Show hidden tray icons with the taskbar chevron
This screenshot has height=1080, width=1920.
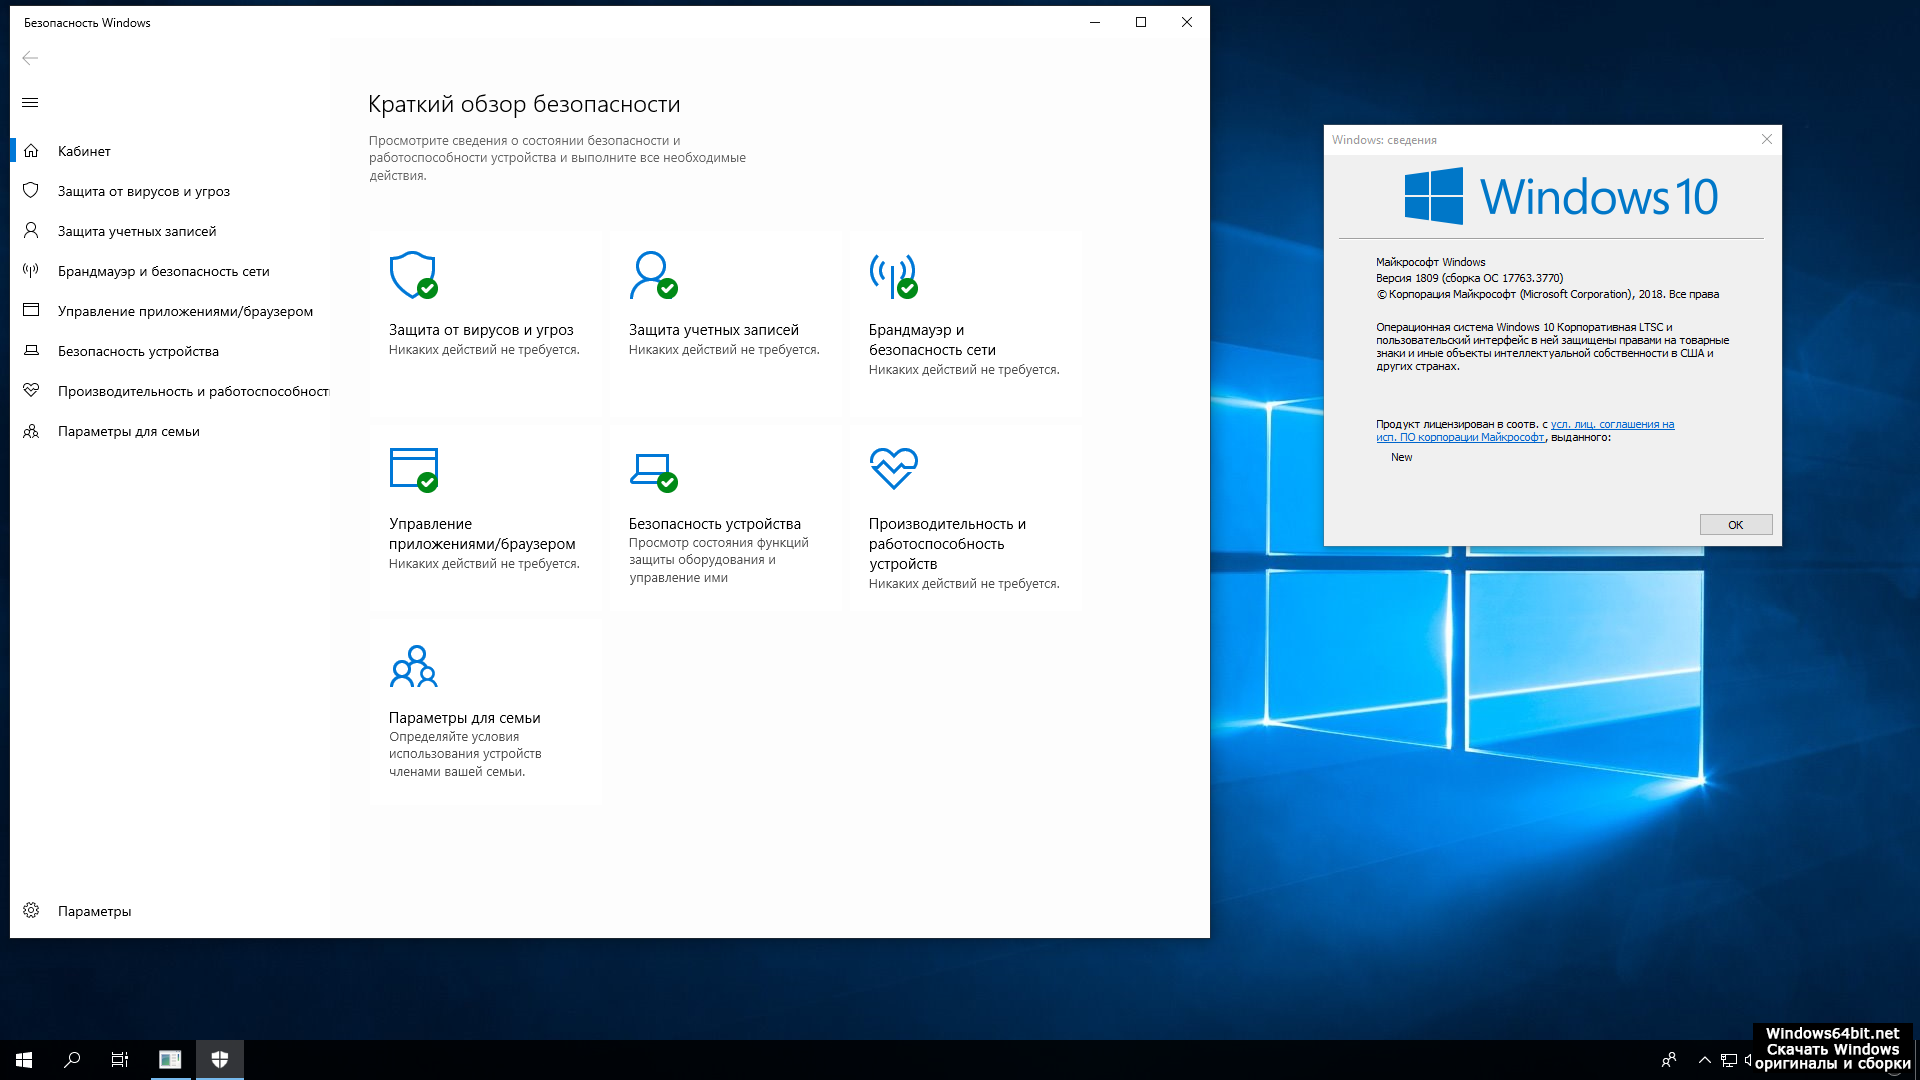point(1704,1060)
